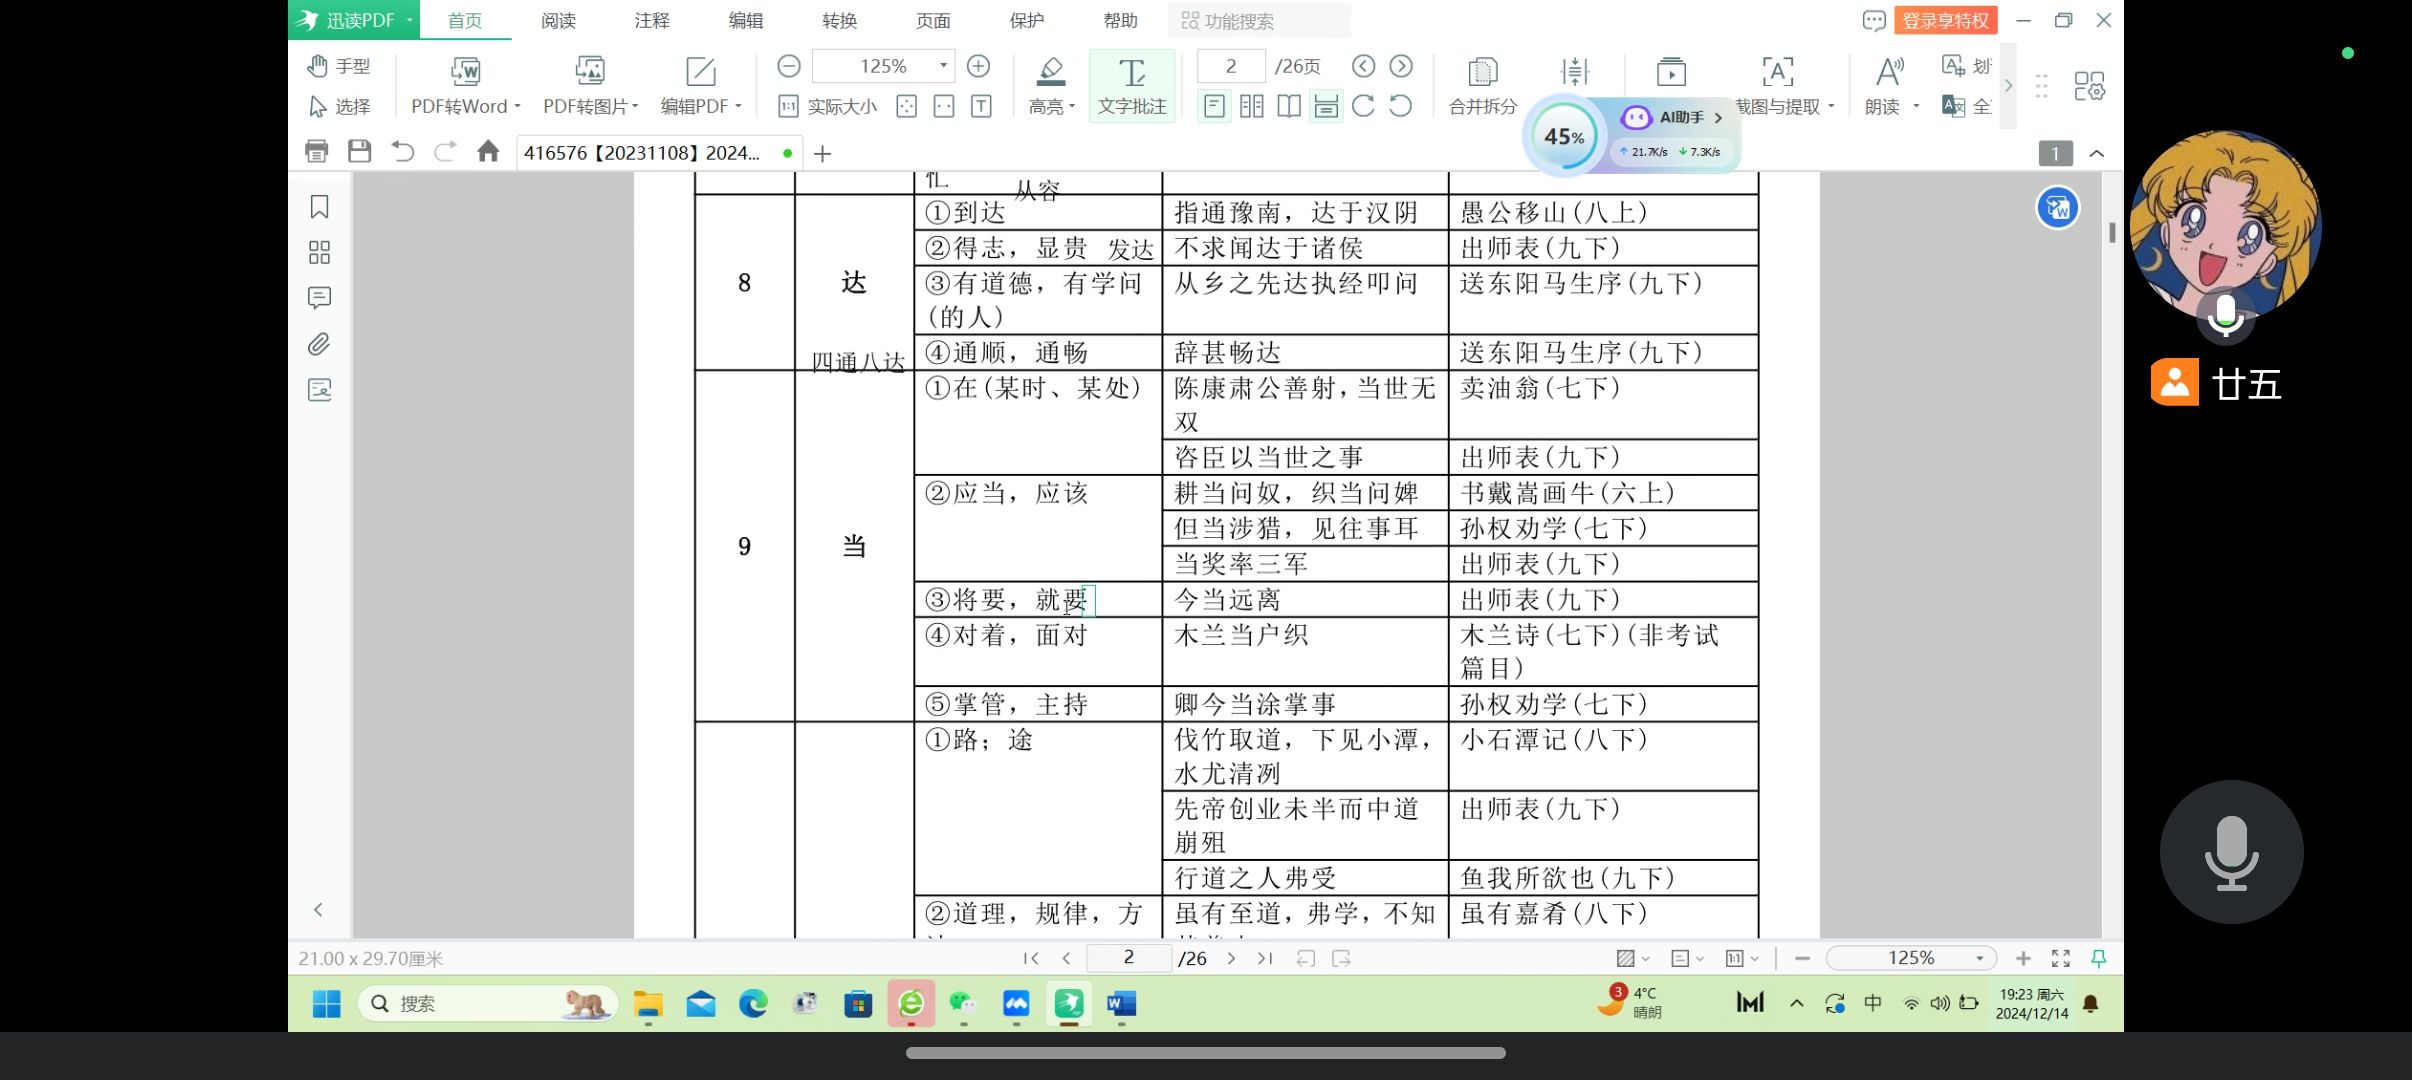Screen dimensions: 2412x1080
Task: Expand the PDF转Word dropdown arrow
Action: click(517, 106)
